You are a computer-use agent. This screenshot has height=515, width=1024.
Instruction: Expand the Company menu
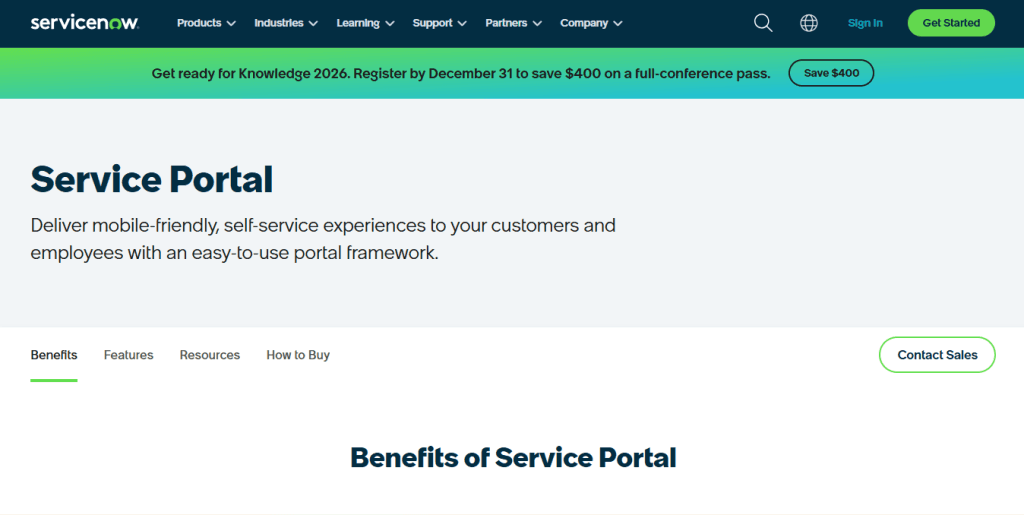(591, 23)
